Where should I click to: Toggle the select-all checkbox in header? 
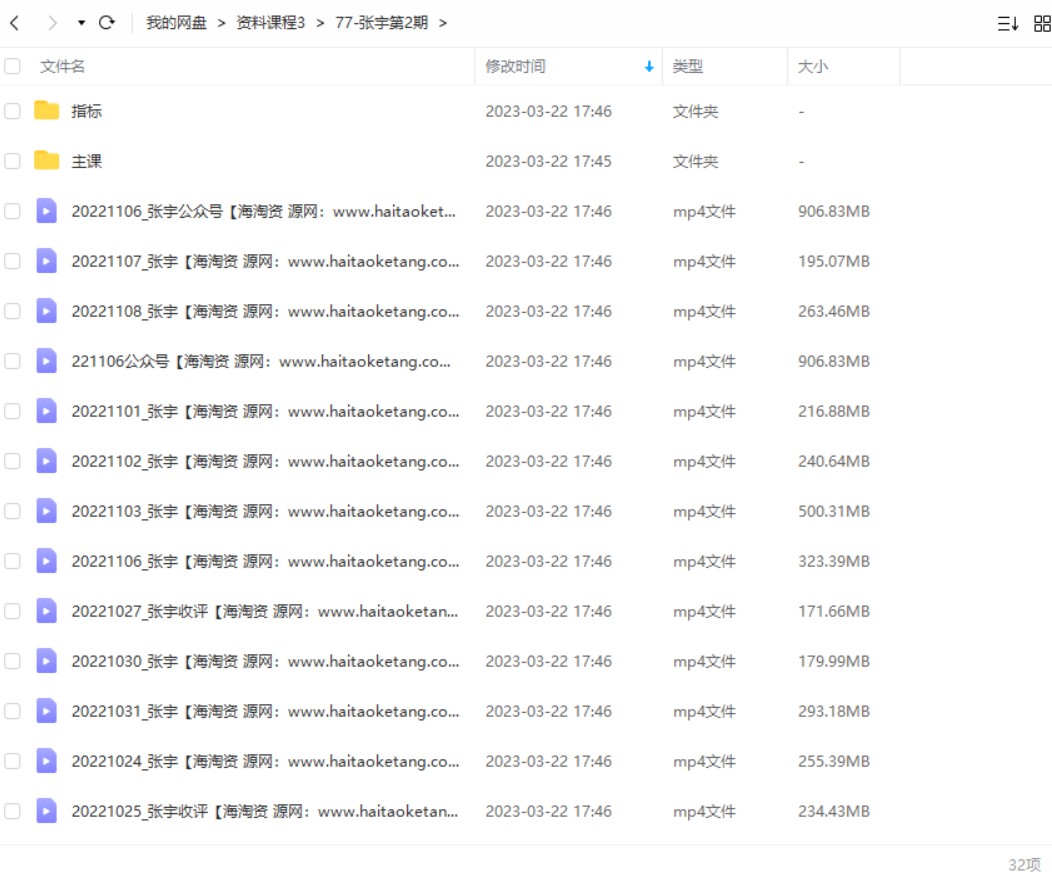(x=12, y=66)
